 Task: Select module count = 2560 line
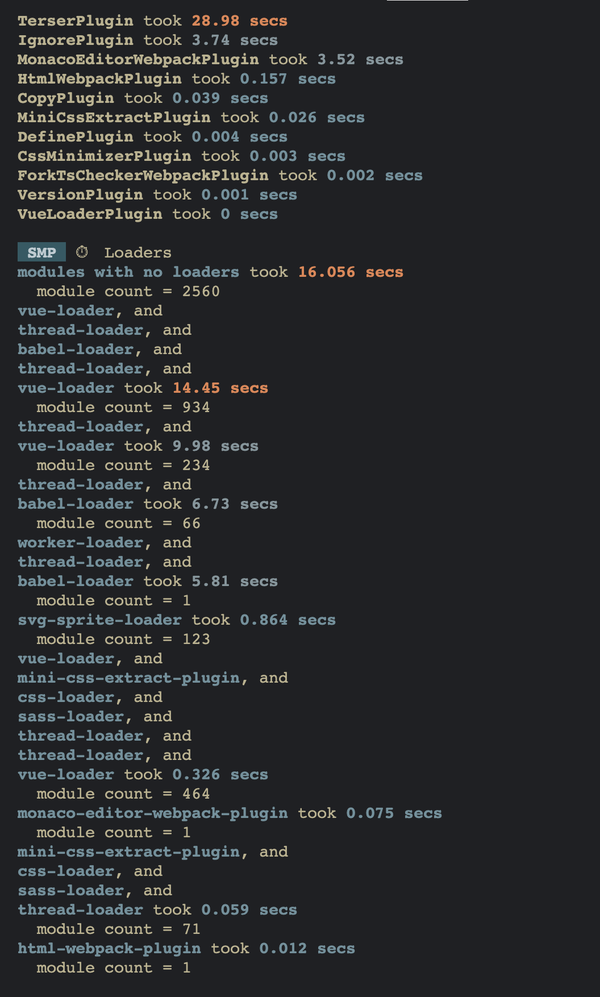tap(128, 292)
